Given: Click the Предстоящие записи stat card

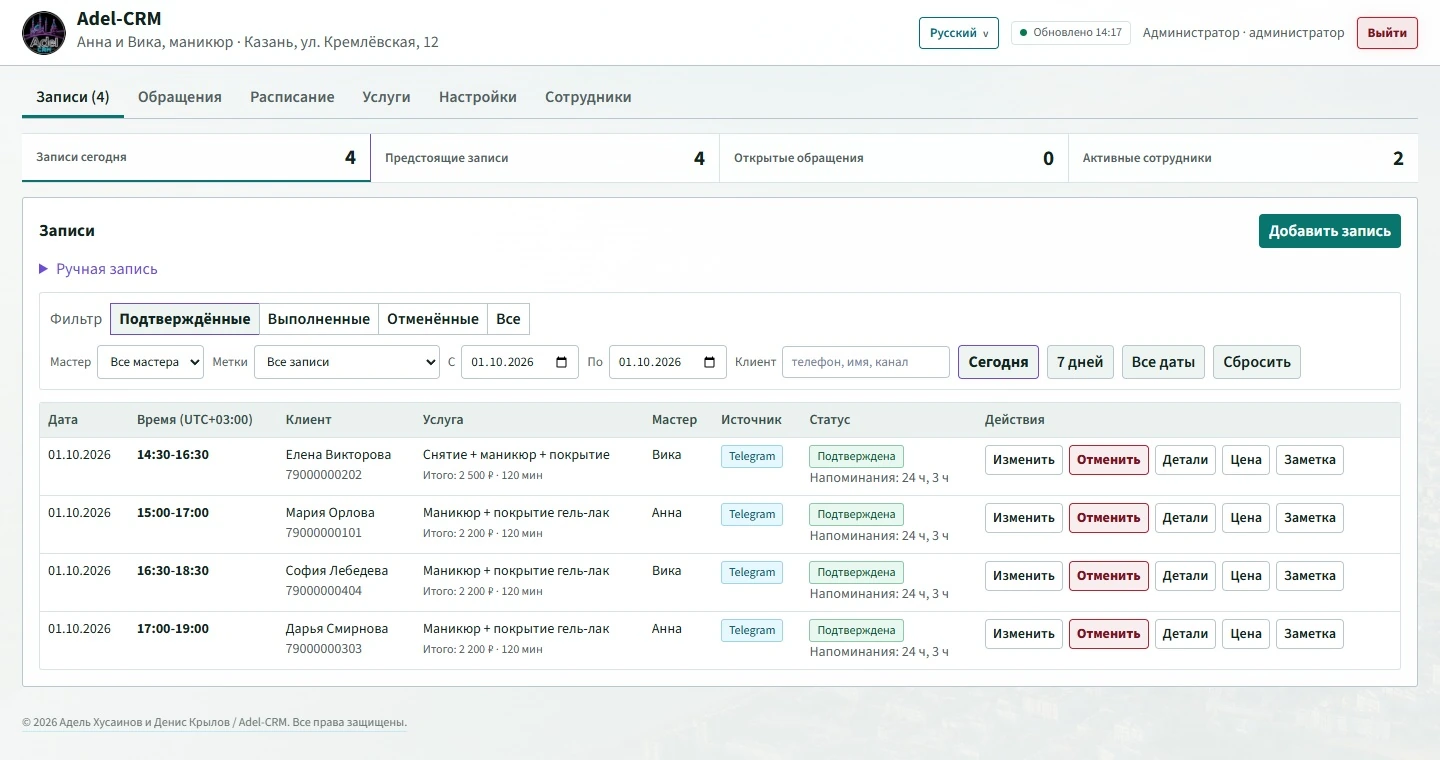Looking at the screenshot, I should (545, 158).
